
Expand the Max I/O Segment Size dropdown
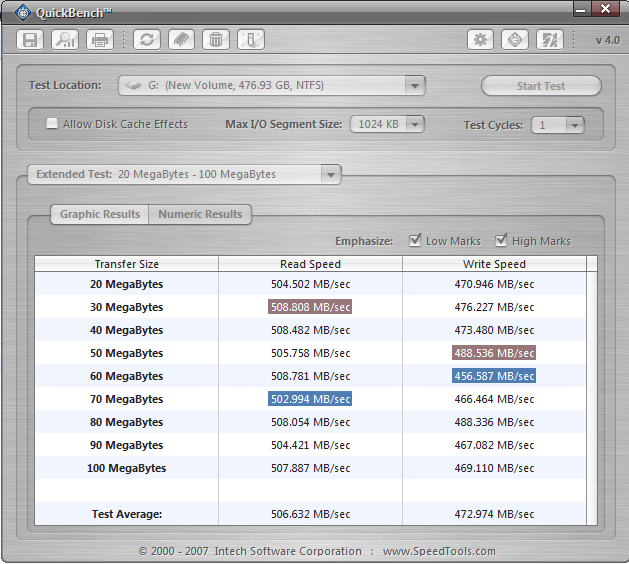click(x=414, y=125)
